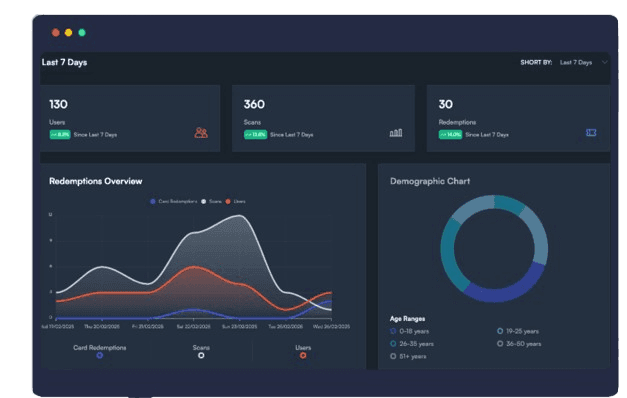
Task: Open the Short By Last 7 Days dropdown
Action: tap(583, 62)
